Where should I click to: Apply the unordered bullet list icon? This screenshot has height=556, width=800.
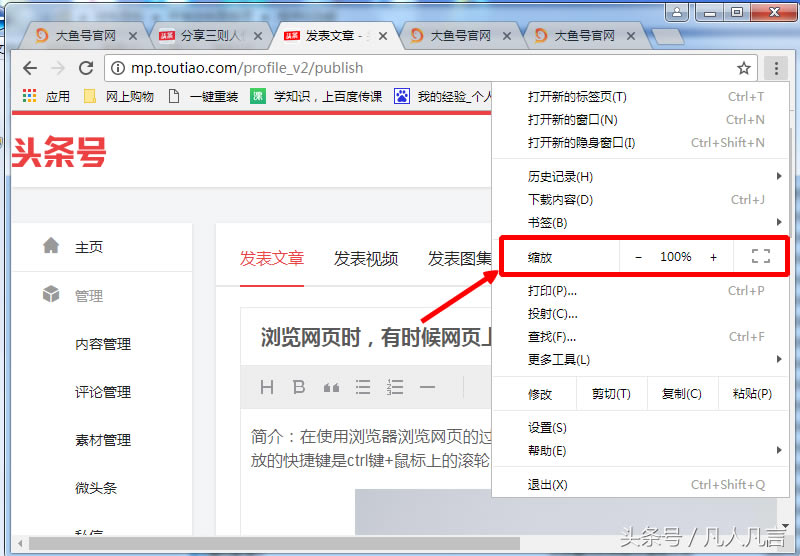(x=363, y=387)
